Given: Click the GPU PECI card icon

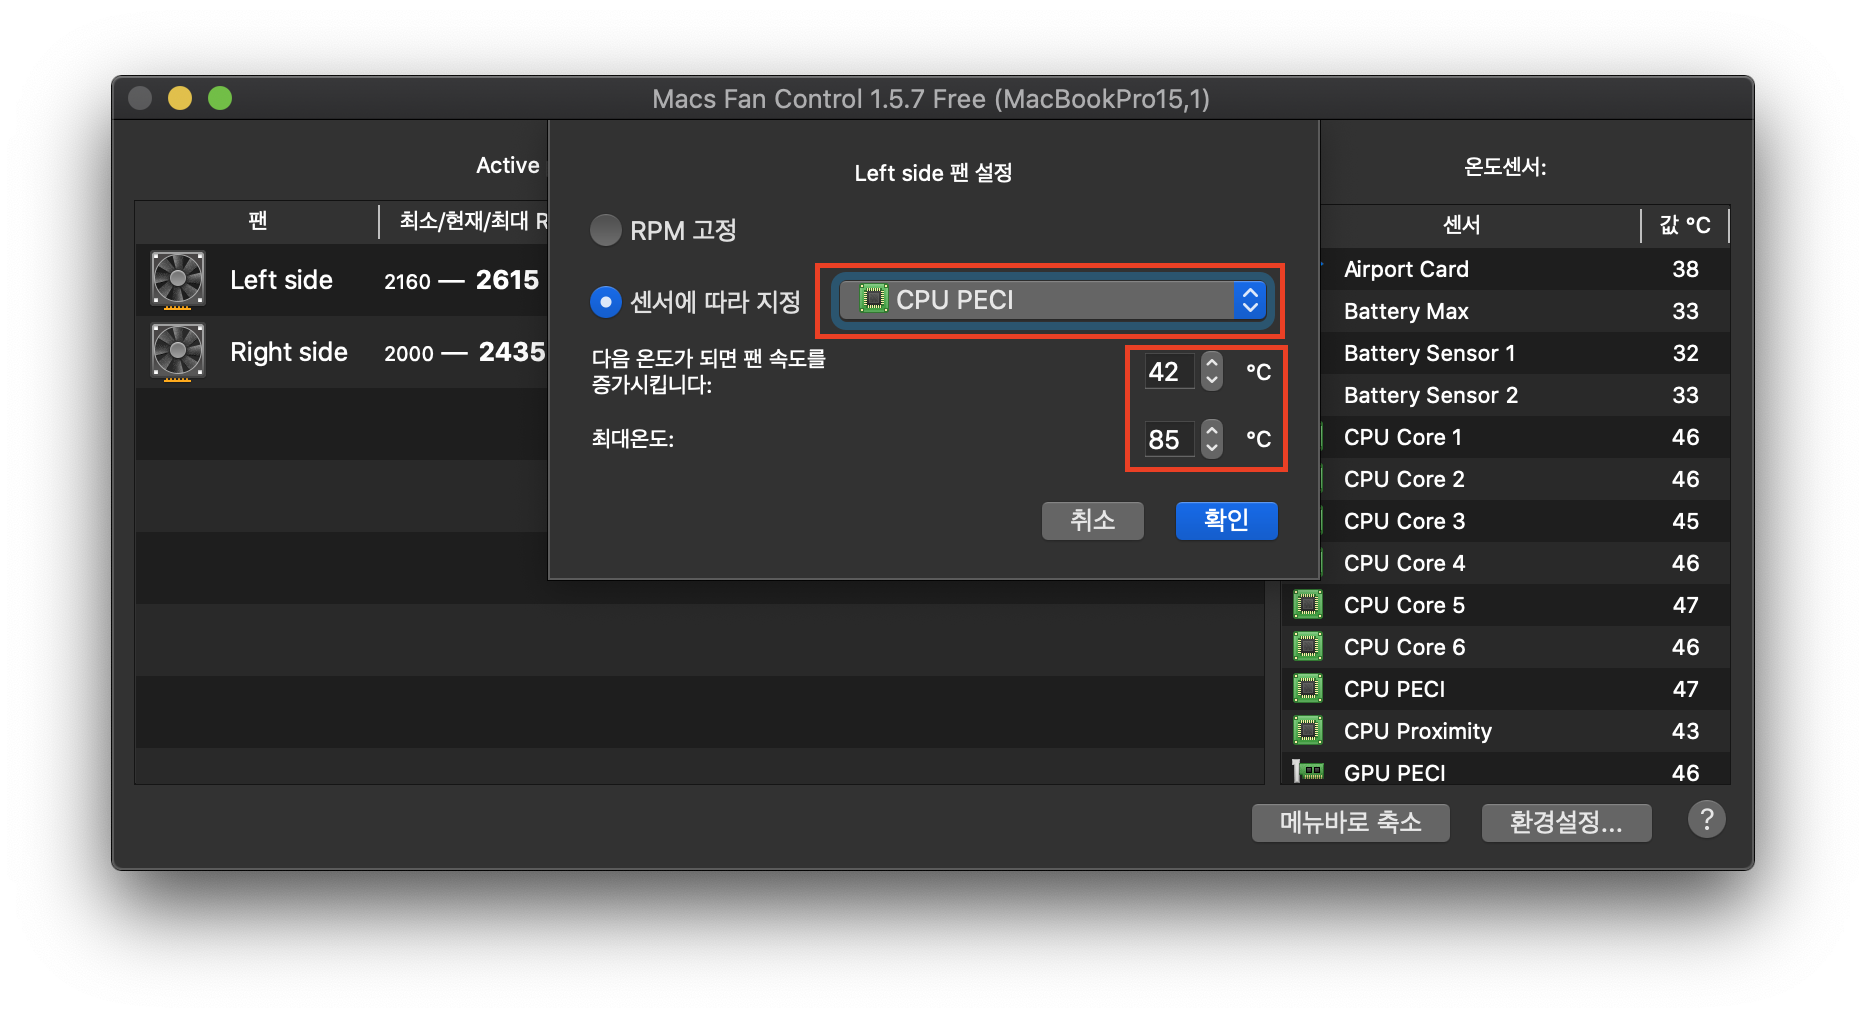Looking at the screenshot, I should pyautogui.click(x=1307, y=771).
